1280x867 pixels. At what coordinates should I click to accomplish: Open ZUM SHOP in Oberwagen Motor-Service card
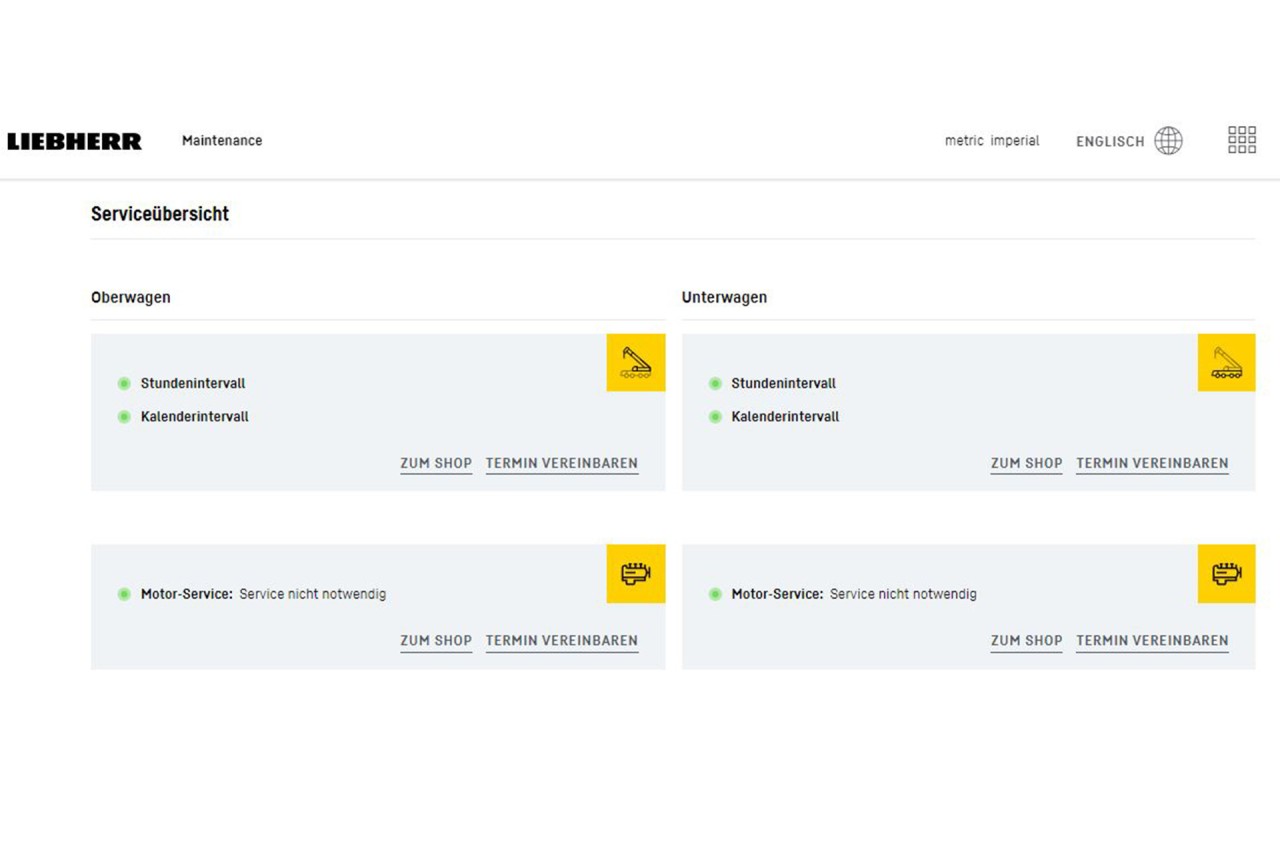click(x=436, y=641)
